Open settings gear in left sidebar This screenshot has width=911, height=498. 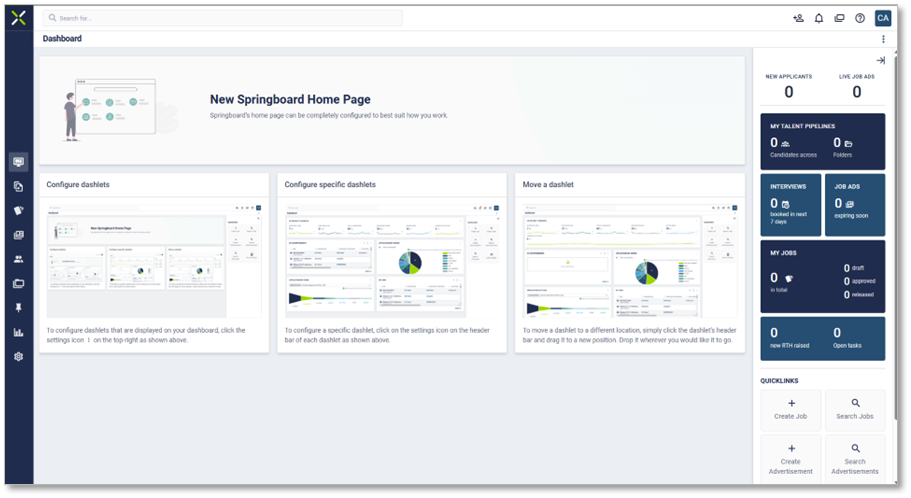(18, 356)
